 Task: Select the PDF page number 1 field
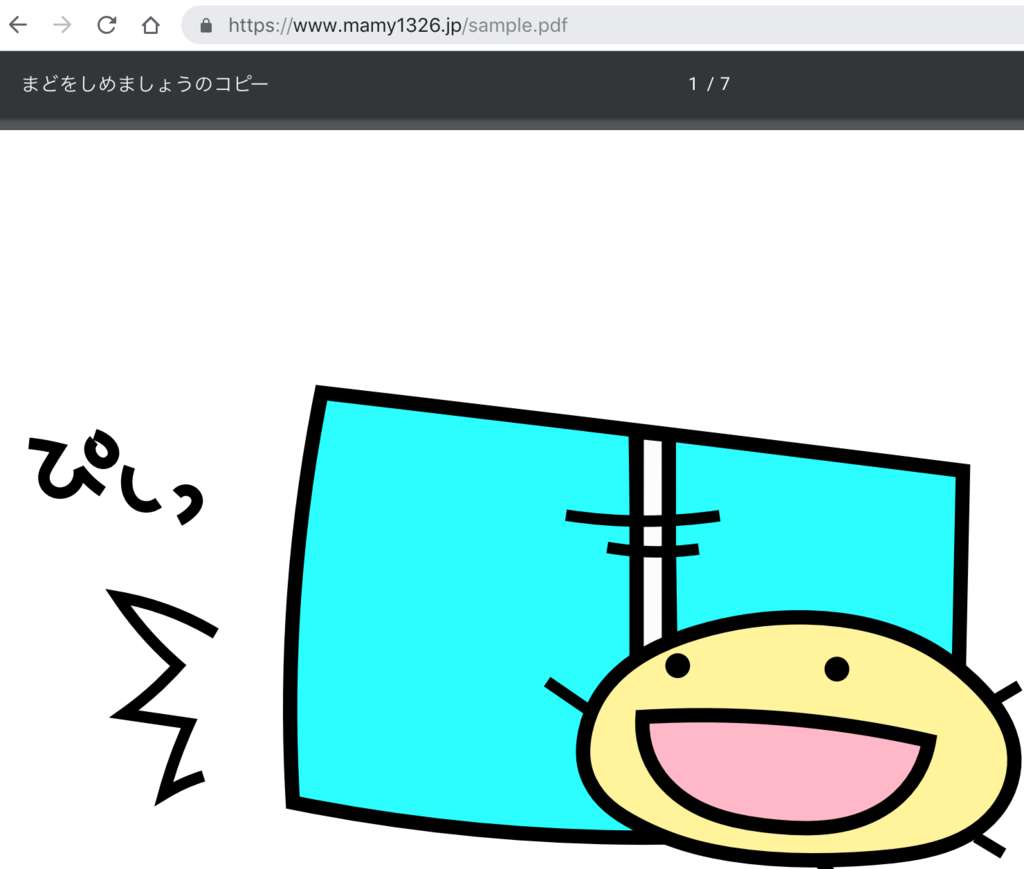[x=693, y=84]
